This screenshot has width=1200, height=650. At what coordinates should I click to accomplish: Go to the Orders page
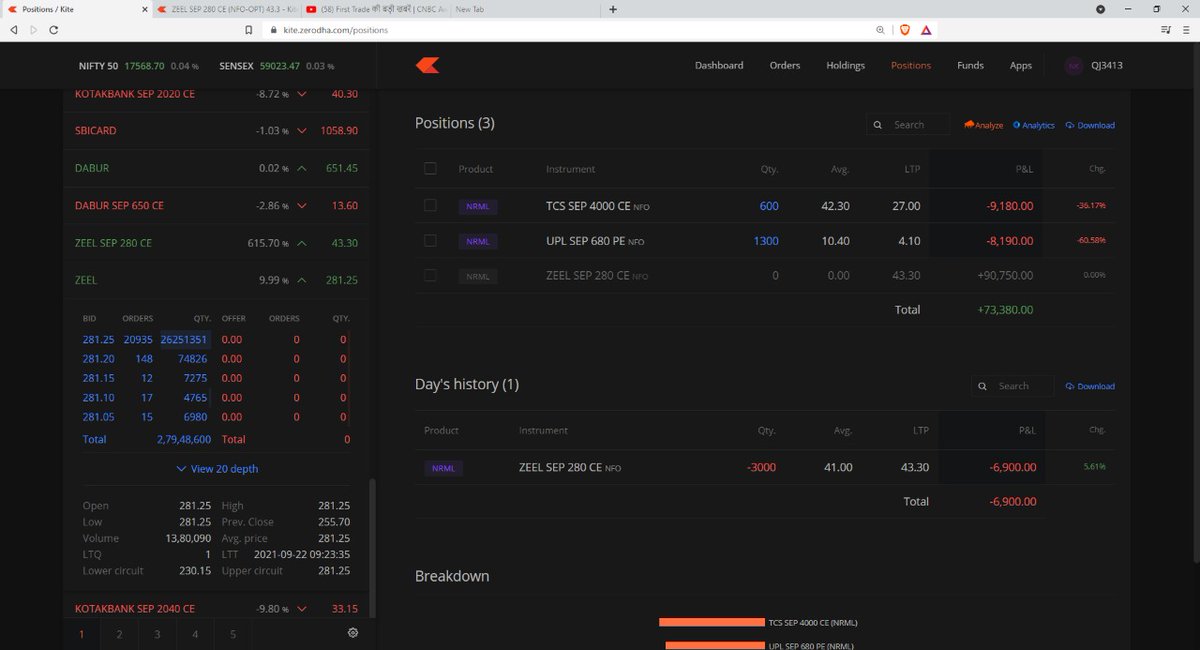tap(785, 65)
